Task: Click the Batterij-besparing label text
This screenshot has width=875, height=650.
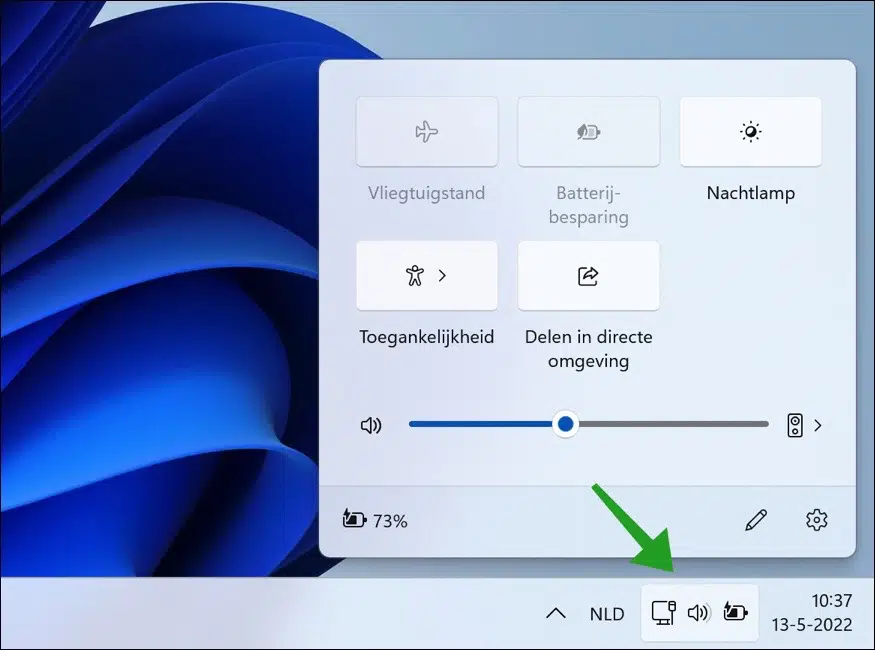Action: 589,205
